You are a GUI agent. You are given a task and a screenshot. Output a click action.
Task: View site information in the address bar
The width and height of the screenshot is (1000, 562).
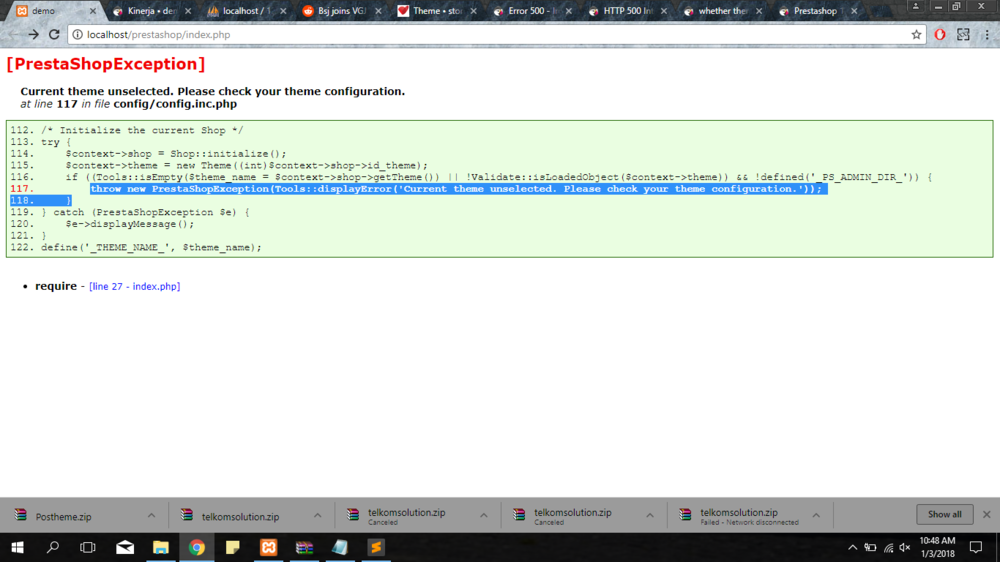coord(77,34)
